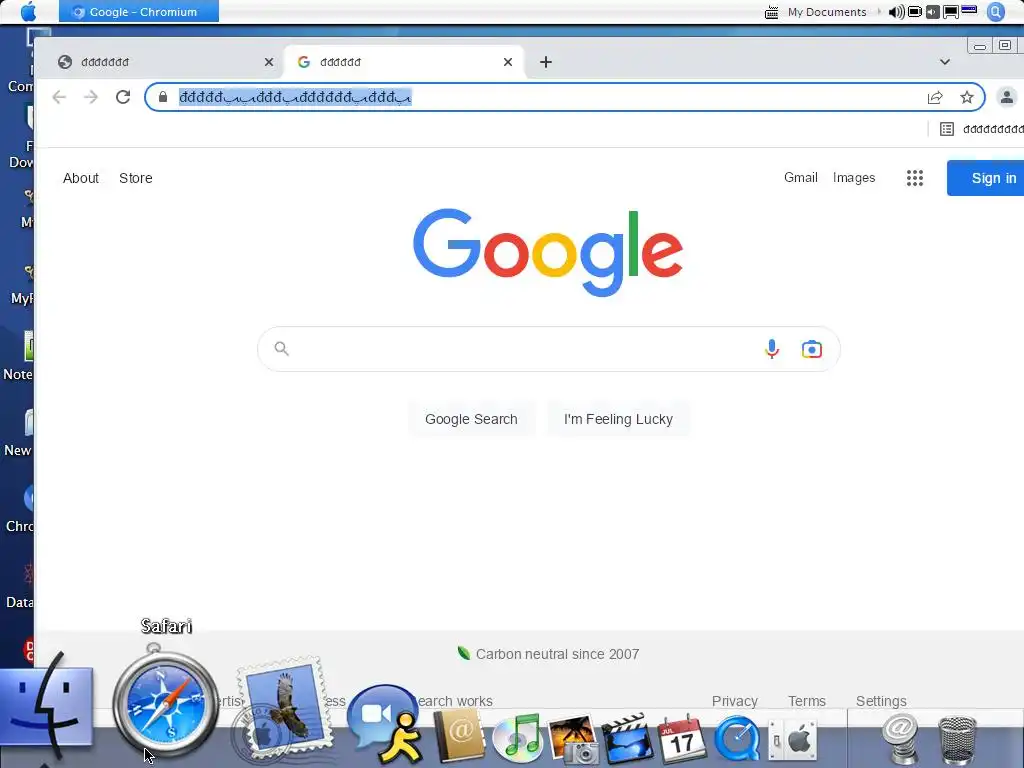Open the Terms footer link
This screenshot has height=768, width=1024.
(x=807, y=701)
